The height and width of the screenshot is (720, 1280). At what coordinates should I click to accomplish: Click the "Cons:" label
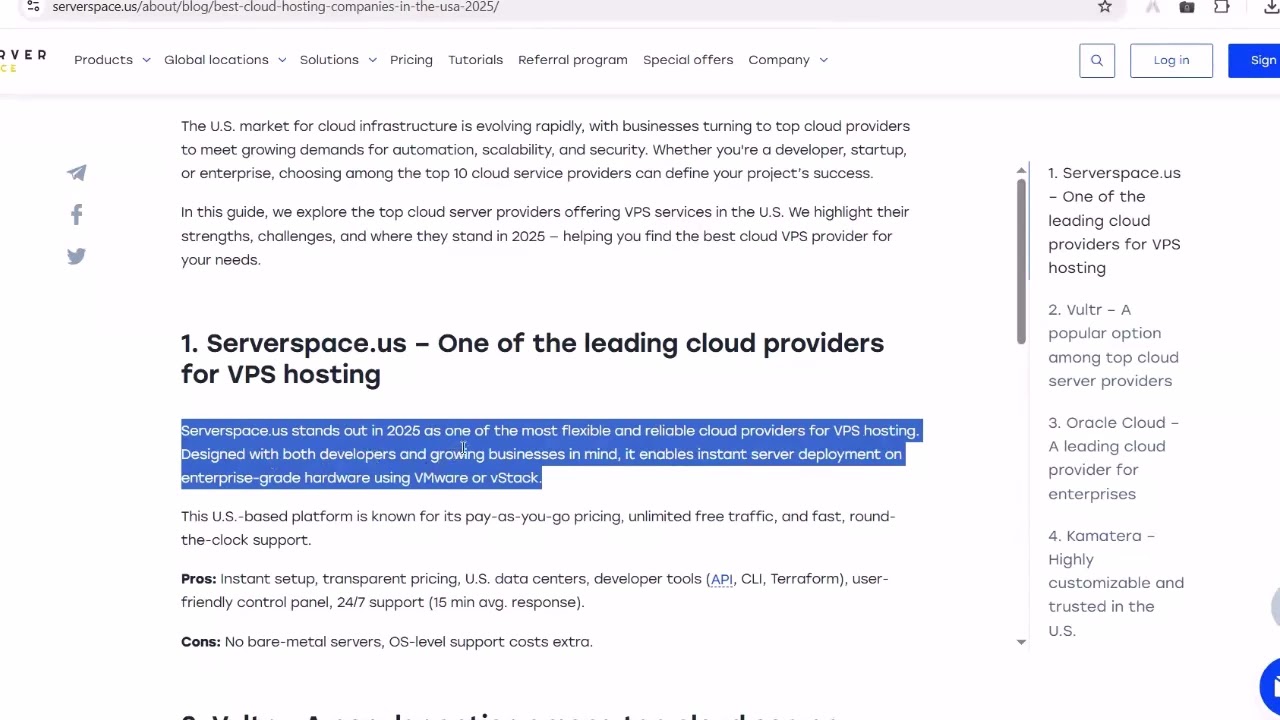pos(201,642)
